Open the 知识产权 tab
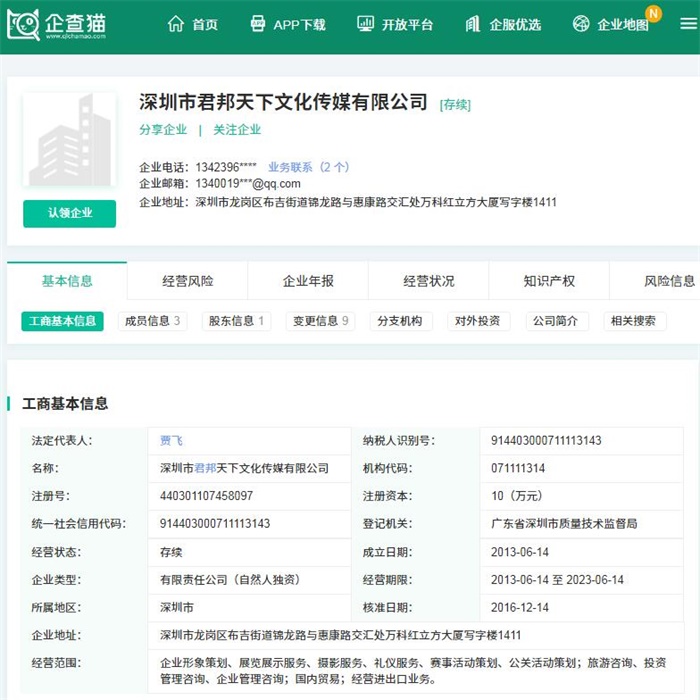The height and width of the screenshot is (700, 700). (549, 281)
